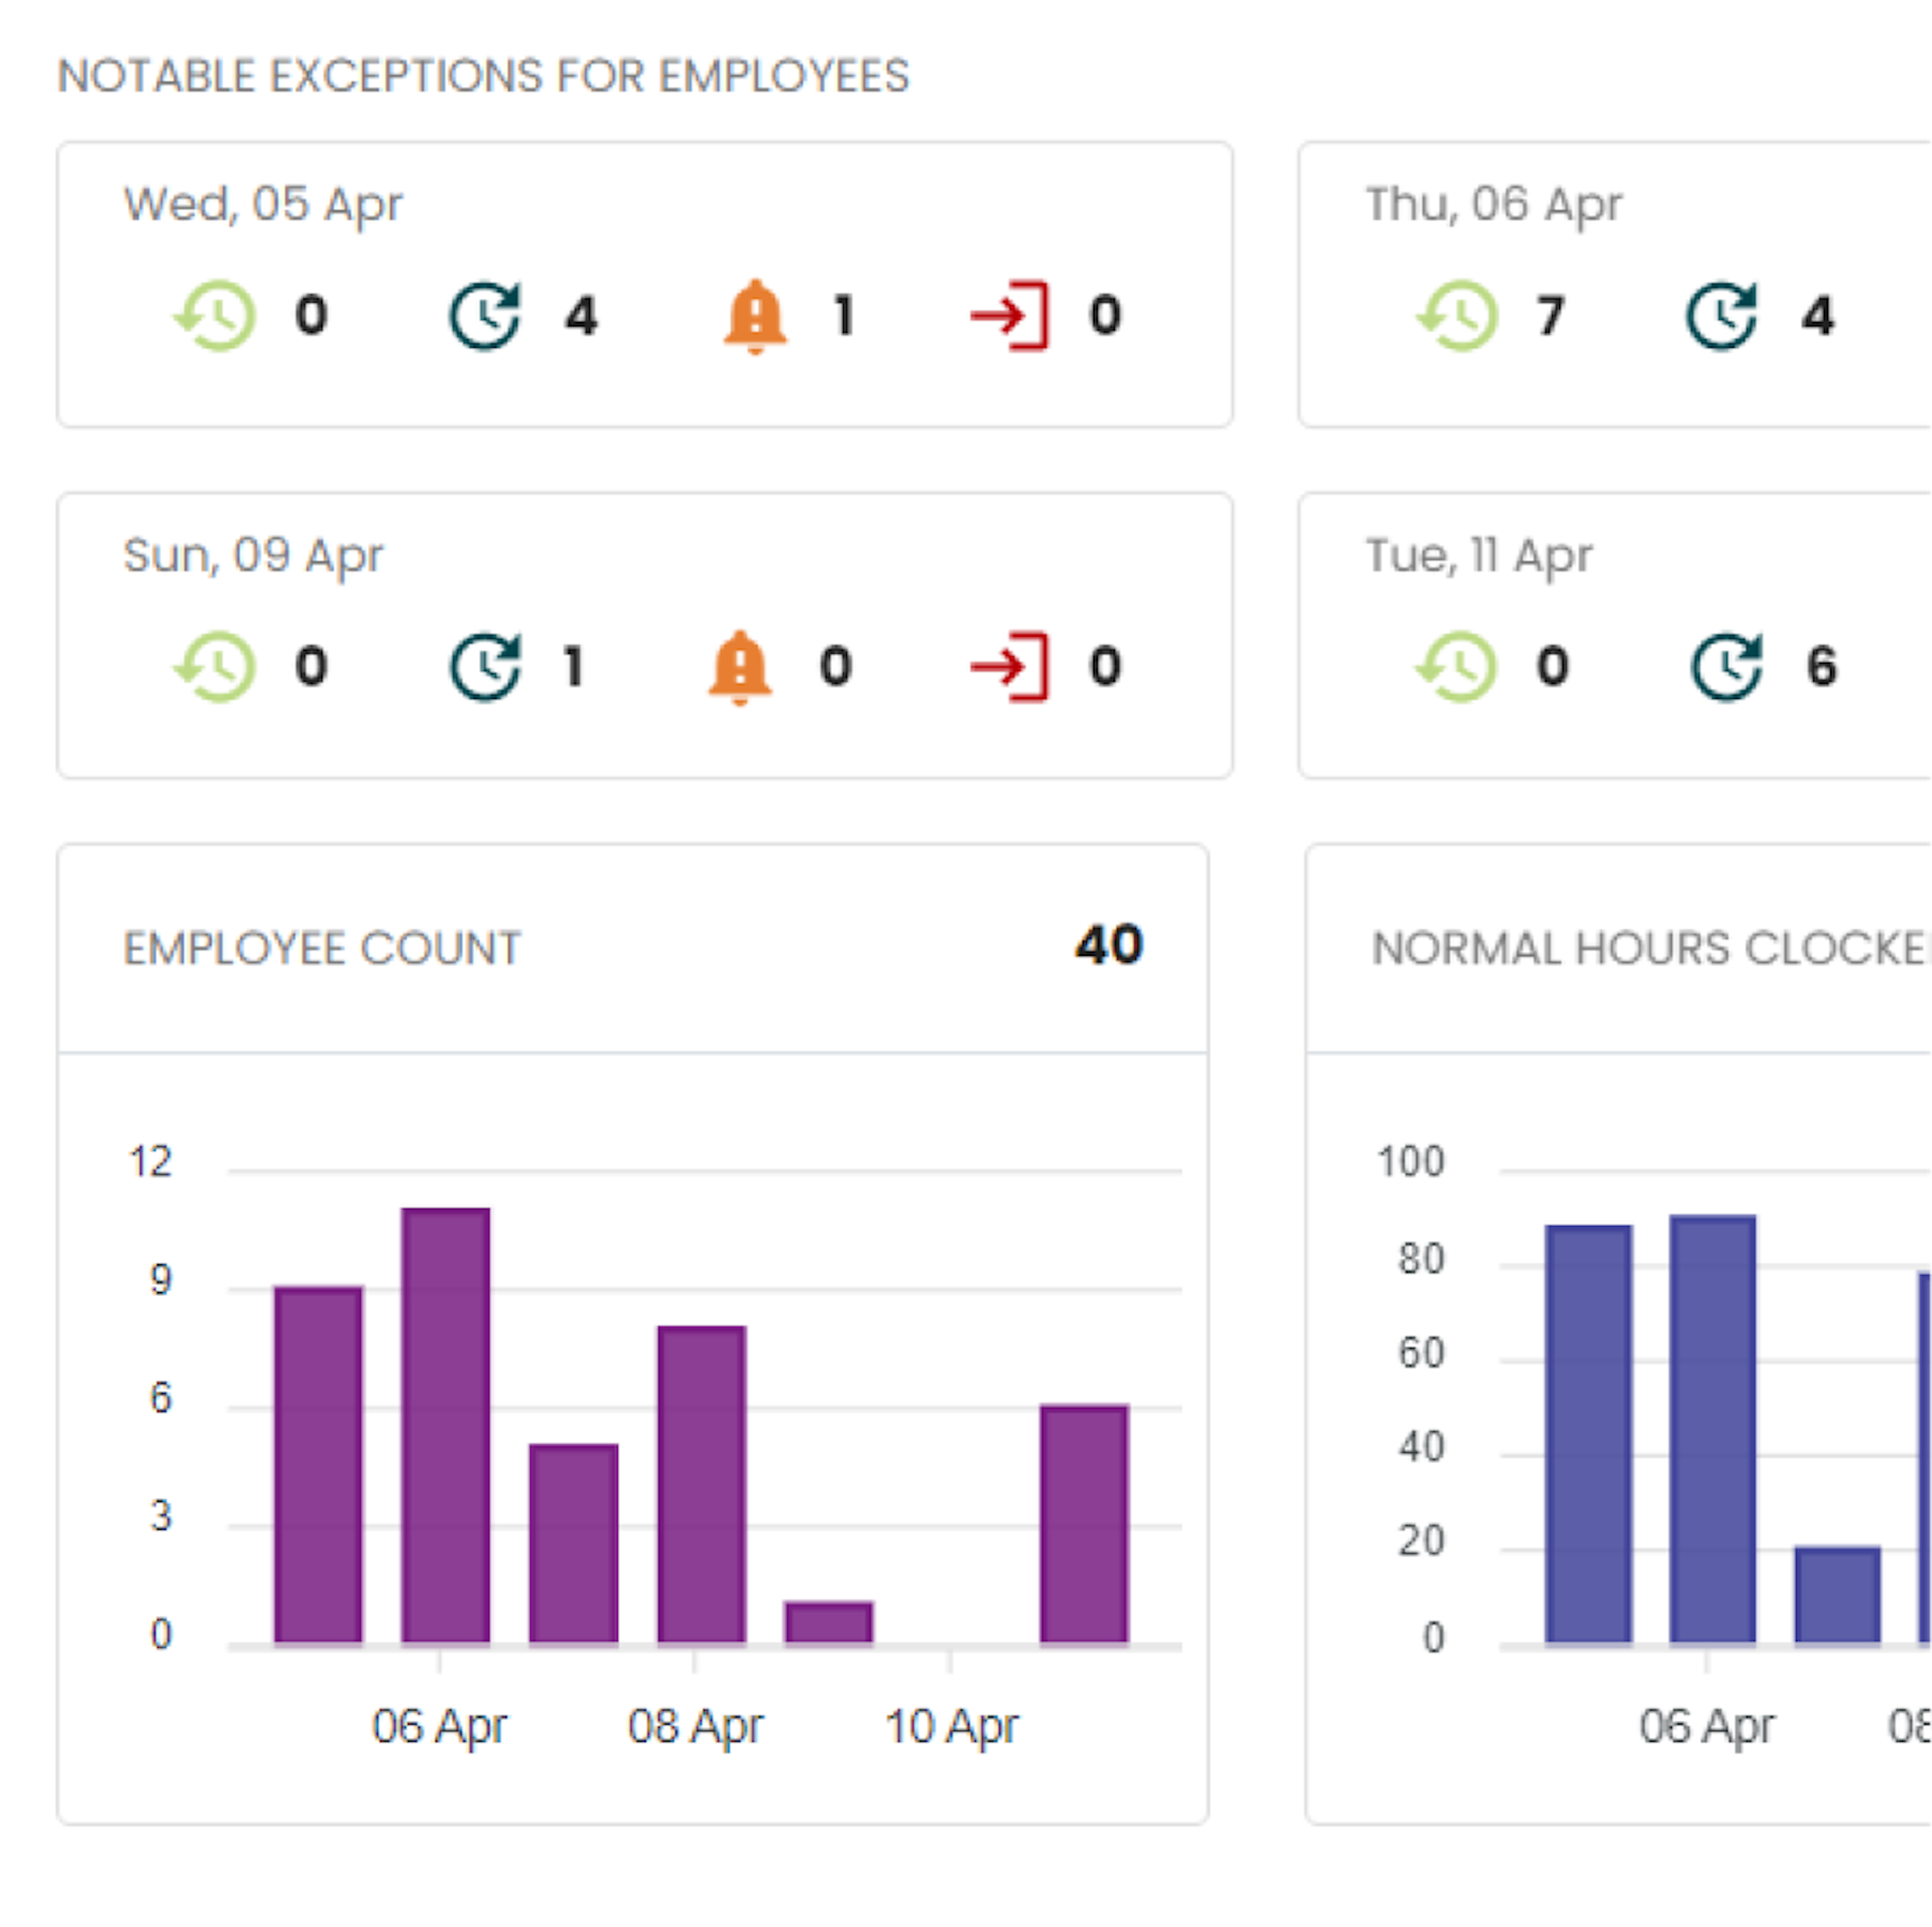Click the last purple bar in Employee Count
Image resolution: width=1932 pixels, height=1927 pixels.
pos(1085,1524)
